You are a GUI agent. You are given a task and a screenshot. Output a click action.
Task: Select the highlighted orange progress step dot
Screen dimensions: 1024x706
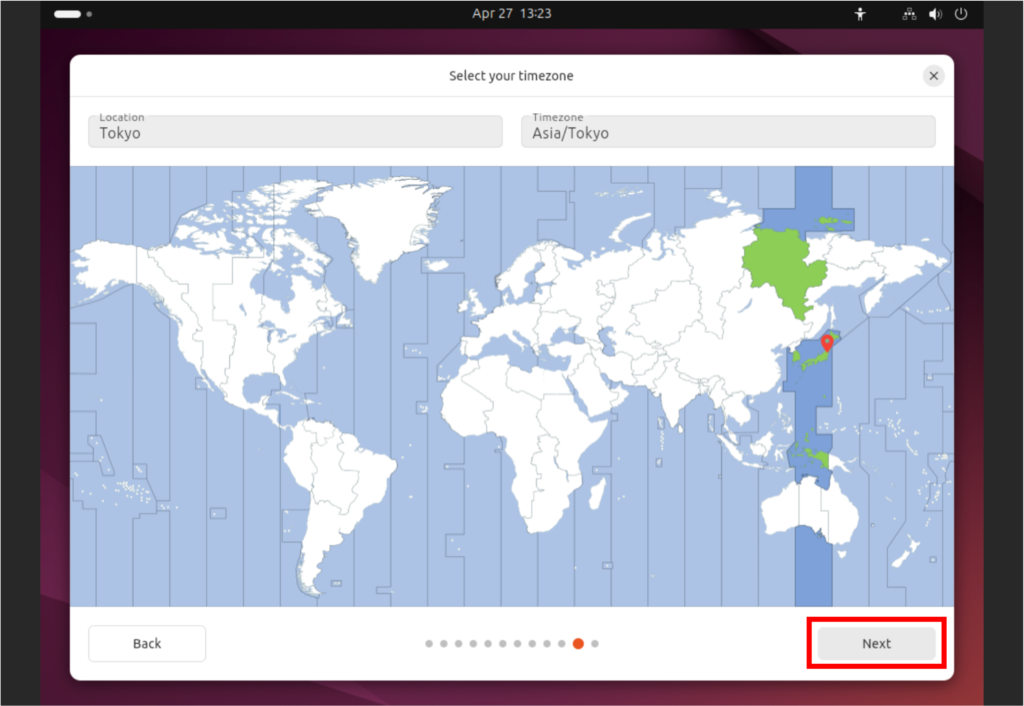coord(578,643)
